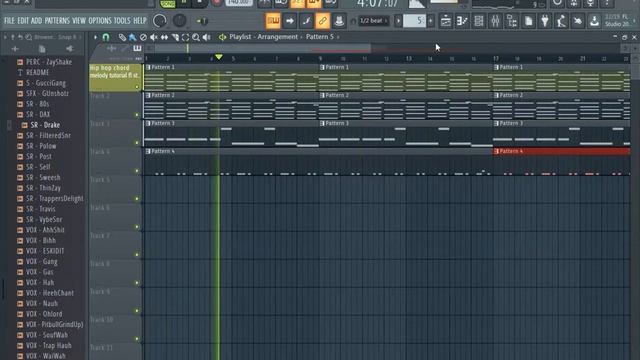Pick the Select marquee tool
The height and width of the screenshot is (360, 640).
coord(185,38)
